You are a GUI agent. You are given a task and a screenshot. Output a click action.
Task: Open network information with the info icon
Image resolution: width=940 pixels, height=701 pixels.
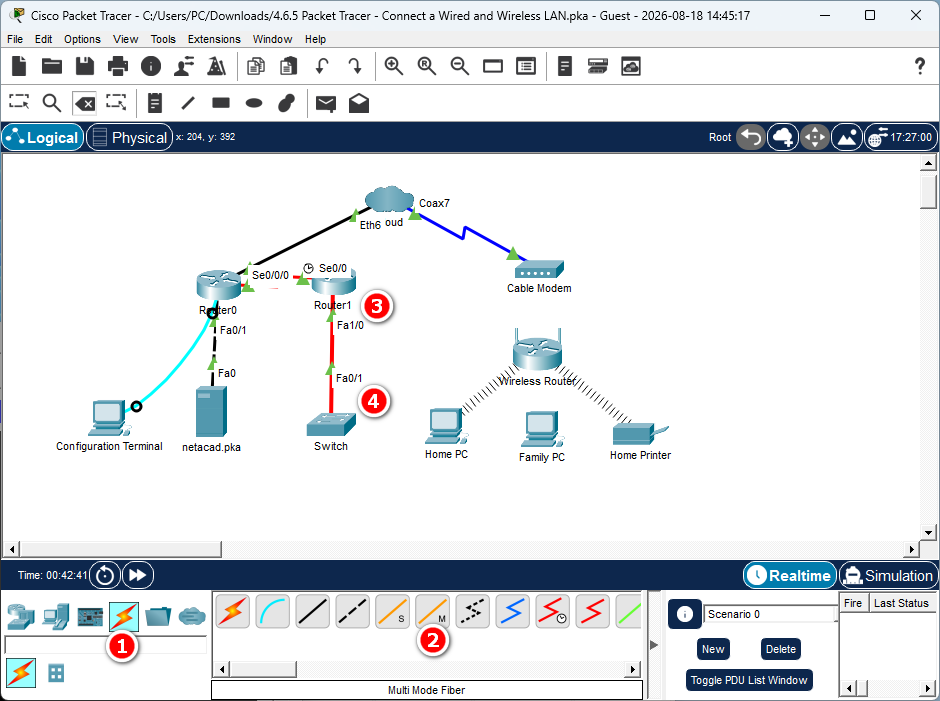click(151, 66)
